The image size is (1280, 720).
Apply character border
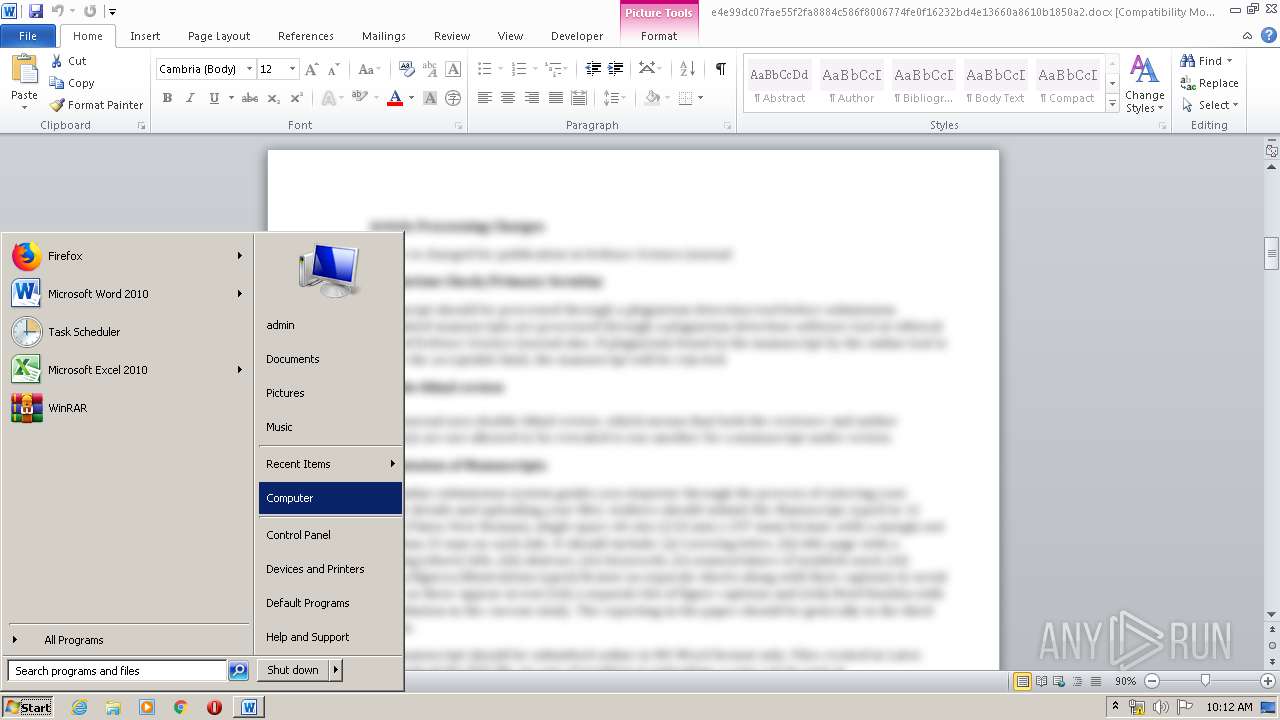pos(453,69)
